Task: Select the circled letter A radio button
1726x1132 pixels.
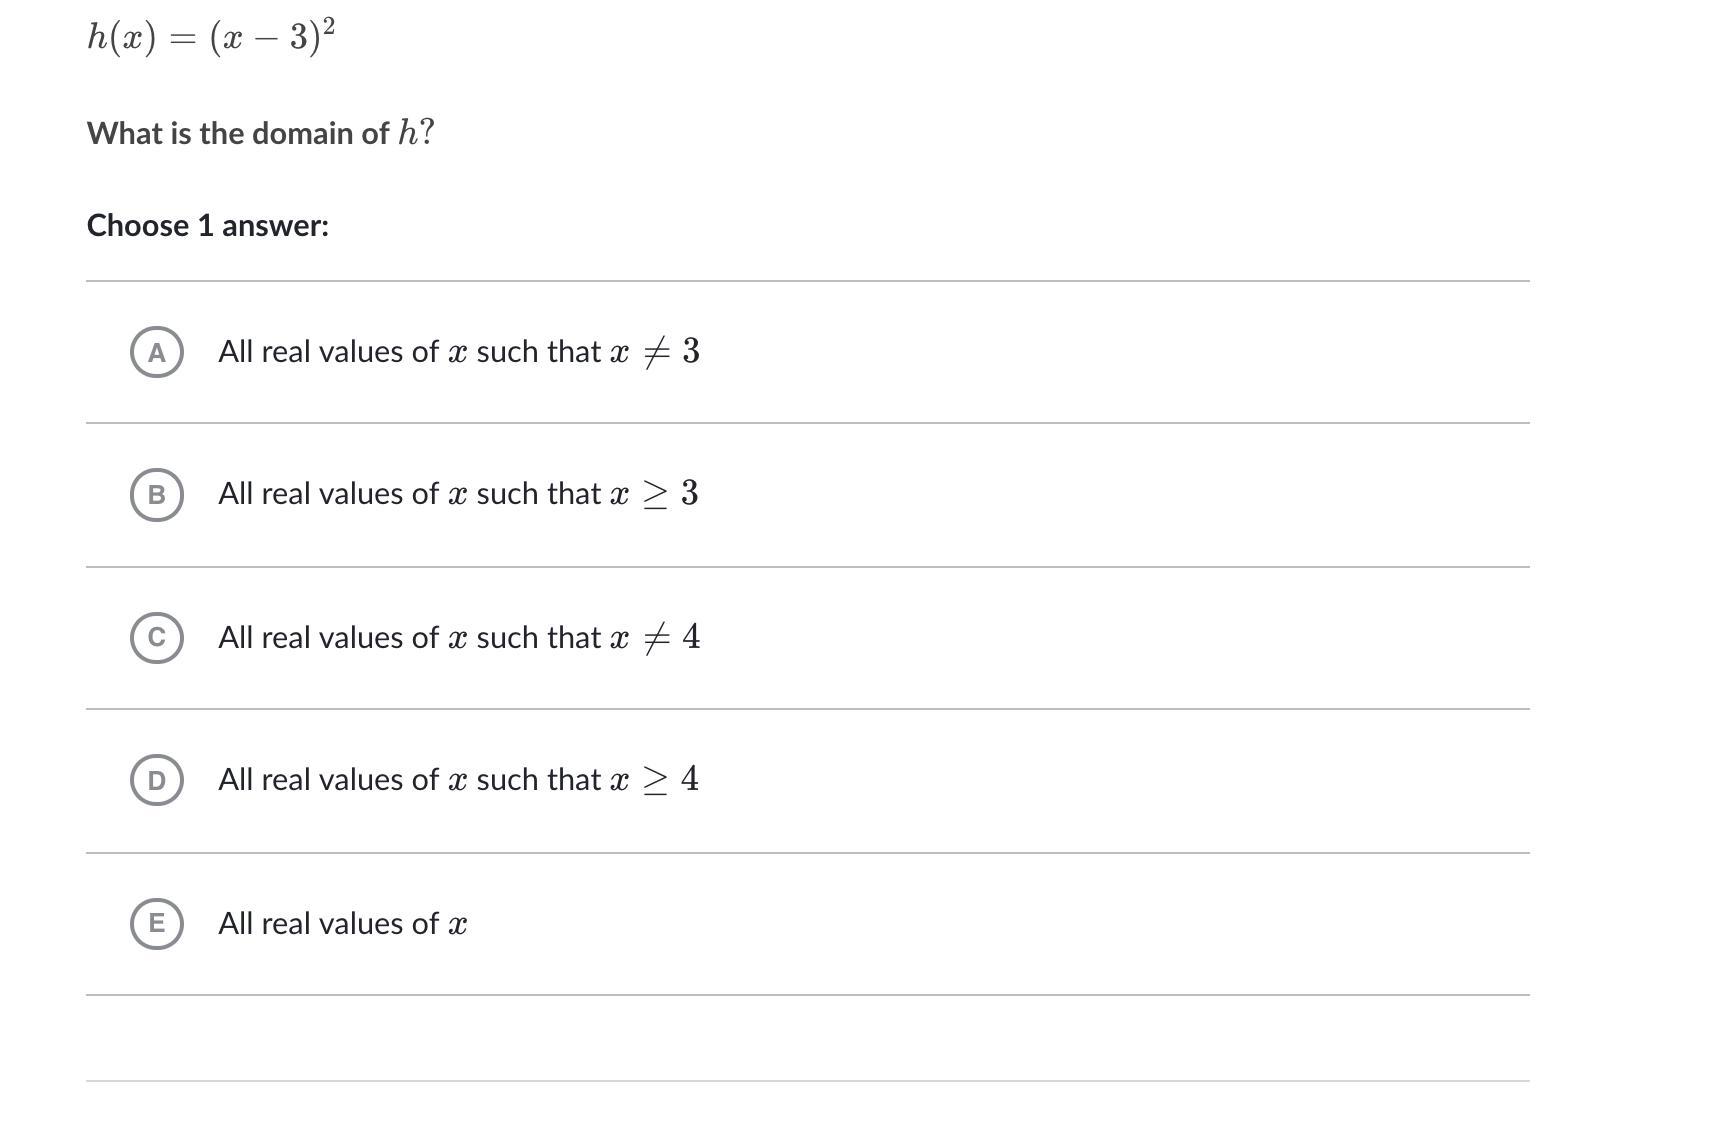Action: 156,352
